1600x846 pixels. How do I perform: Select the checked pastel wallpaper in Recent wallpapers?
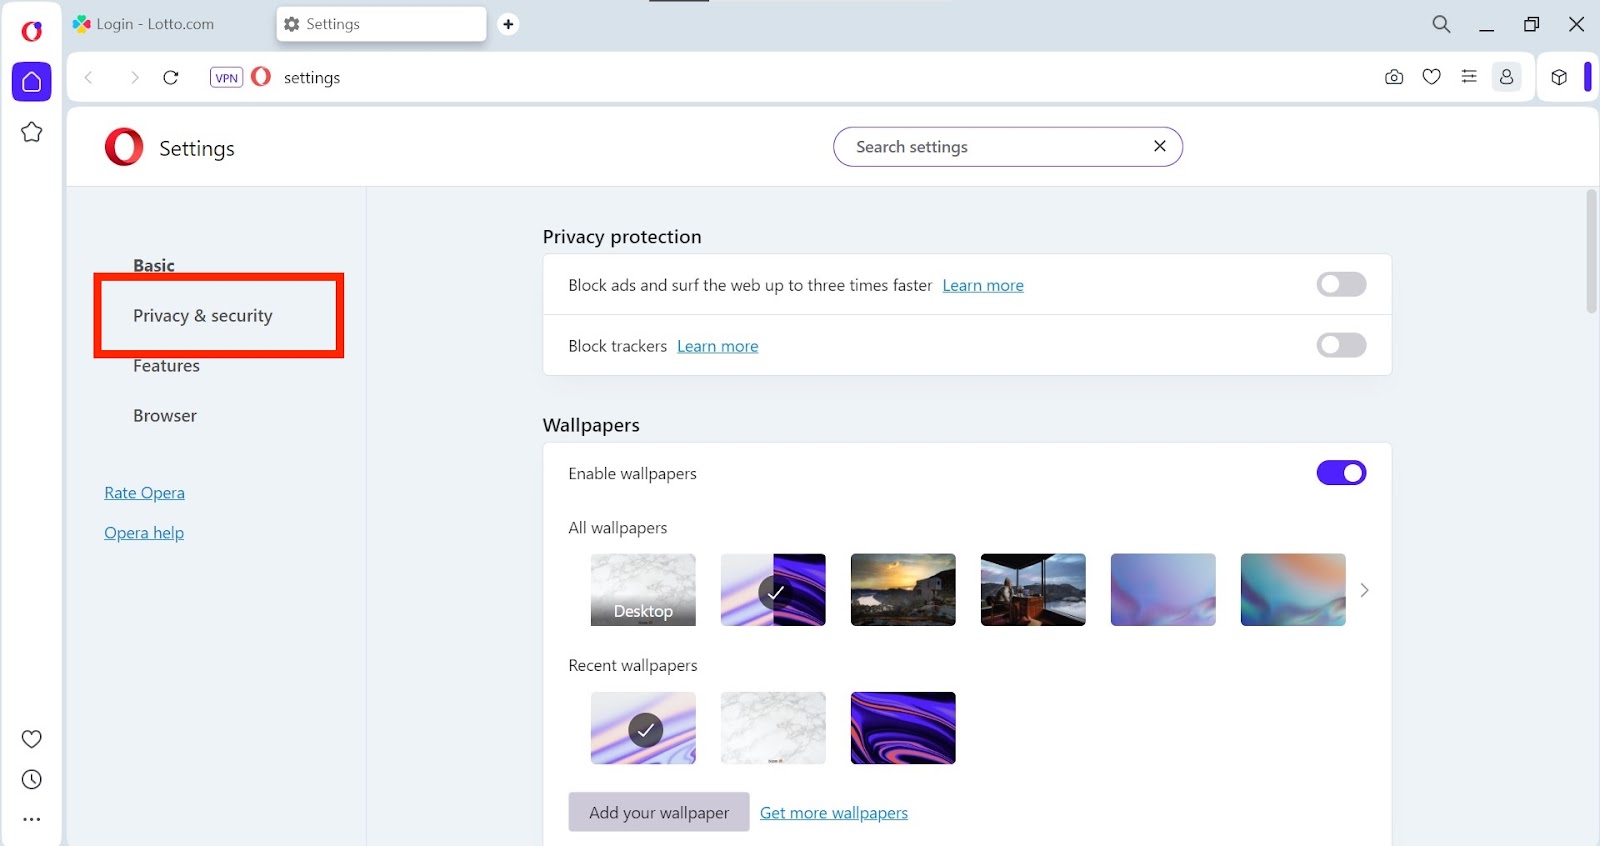[643, 728]
